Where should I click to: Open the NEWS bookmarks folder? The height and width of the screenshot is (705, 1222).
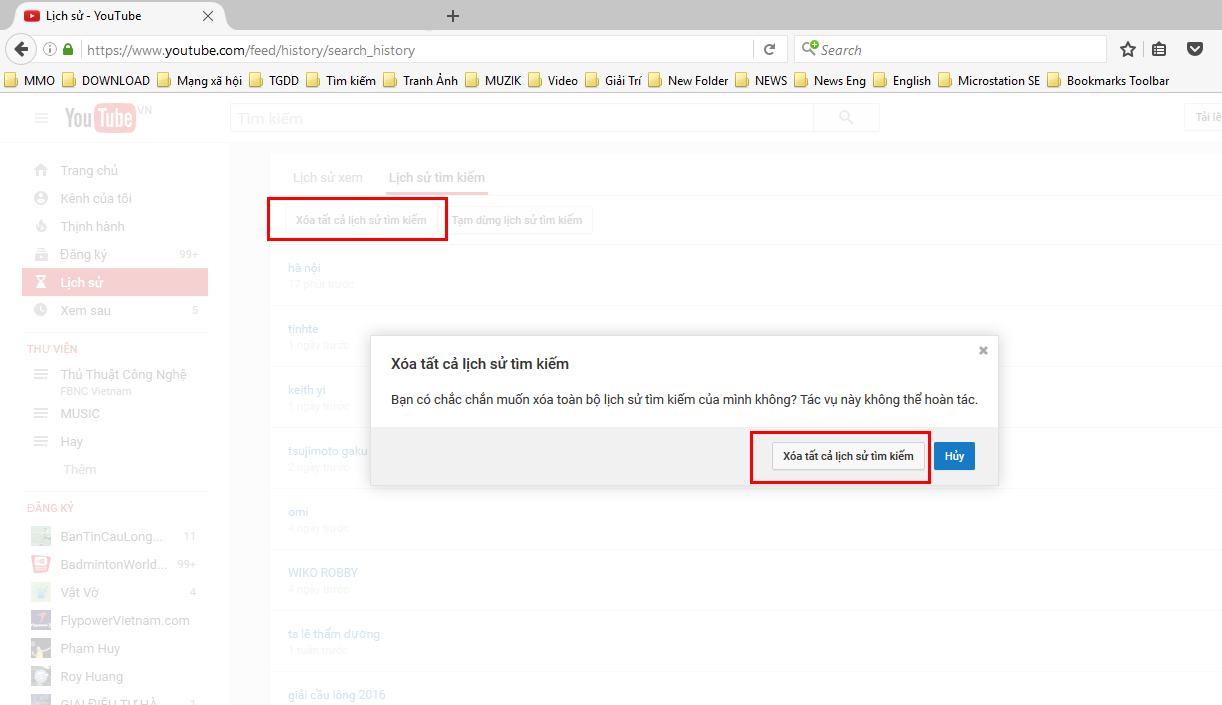(761, 80)
